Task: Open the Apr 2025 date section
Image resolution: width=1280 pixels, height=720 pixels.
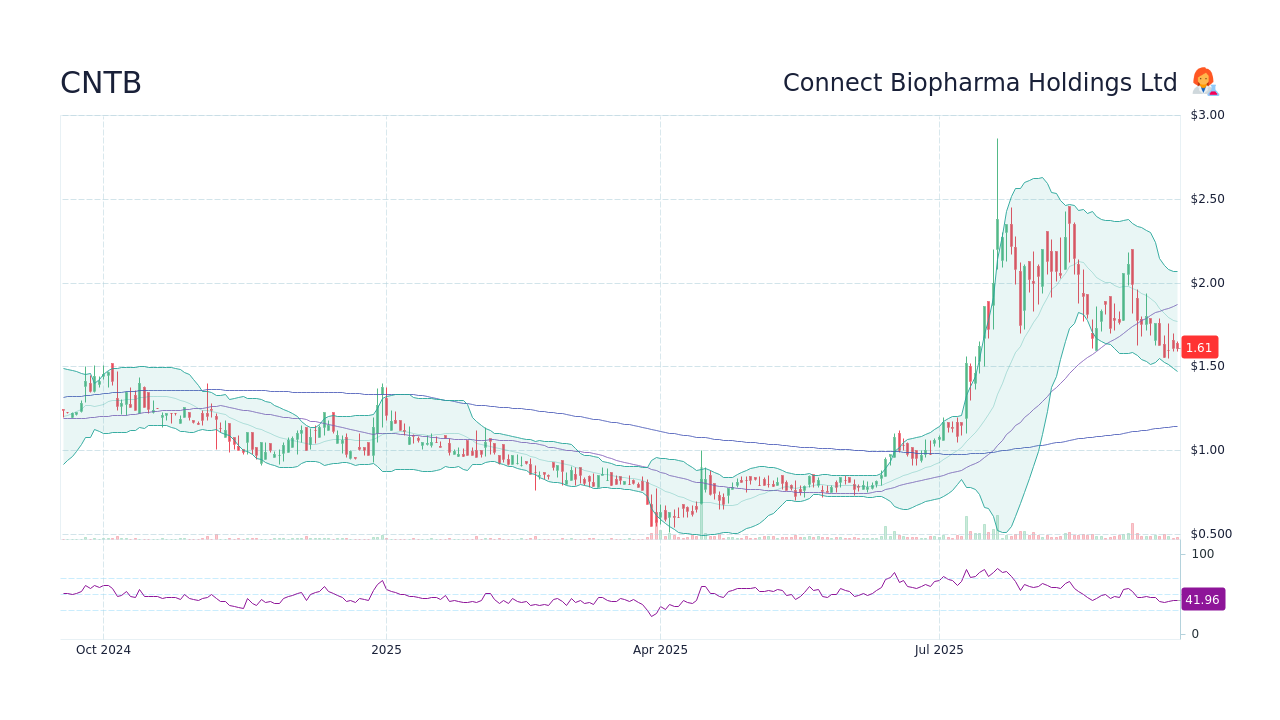Action: [659, 649]
